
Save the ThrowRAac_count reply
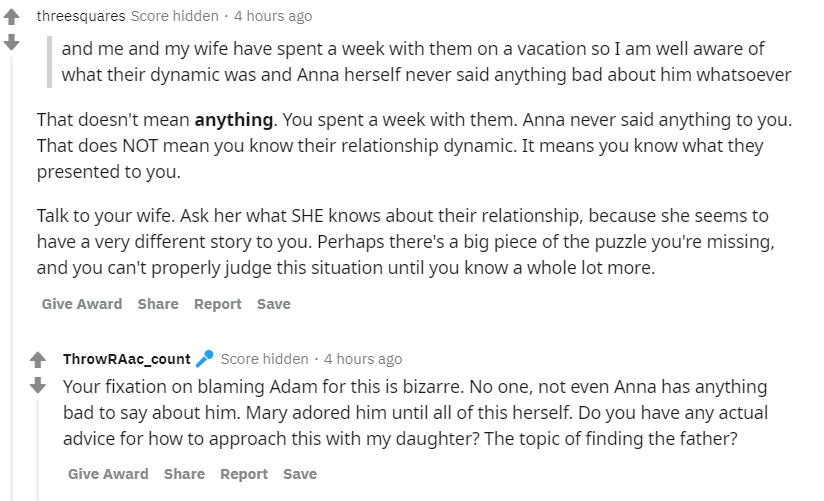tap(300, 474)
